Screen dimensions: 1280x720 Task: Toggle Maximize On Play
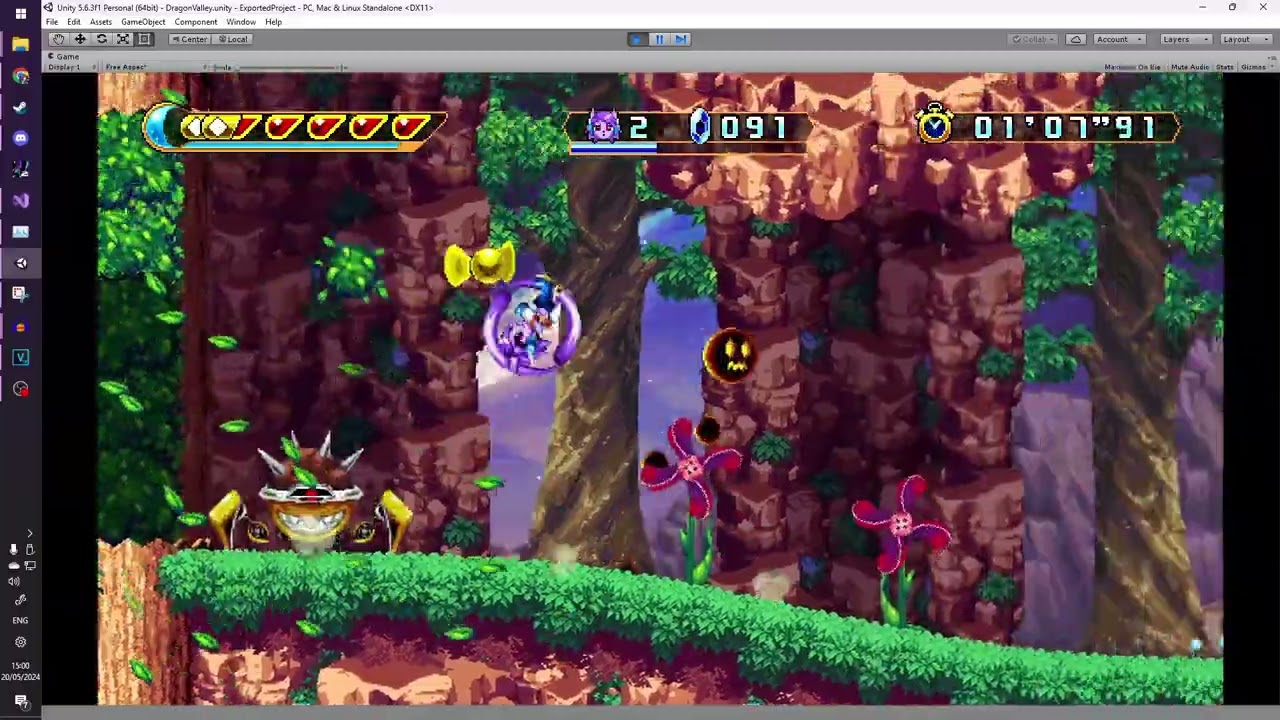[1133, 67]
